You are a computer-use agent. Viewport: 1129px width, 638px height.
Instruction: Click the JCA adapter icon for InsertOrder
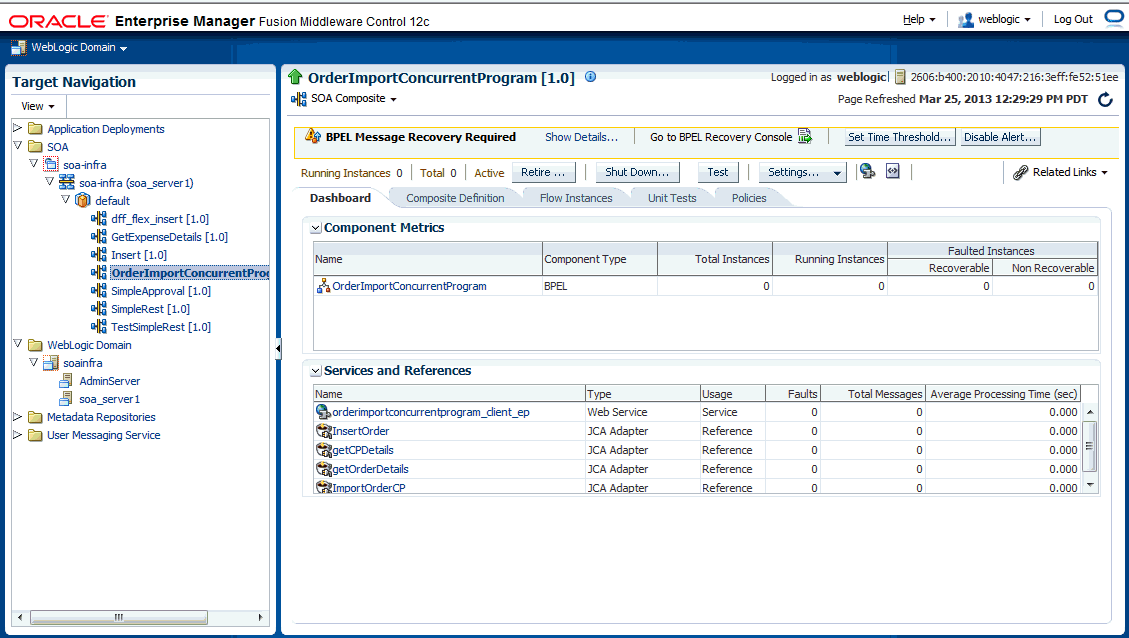point(323,431)
